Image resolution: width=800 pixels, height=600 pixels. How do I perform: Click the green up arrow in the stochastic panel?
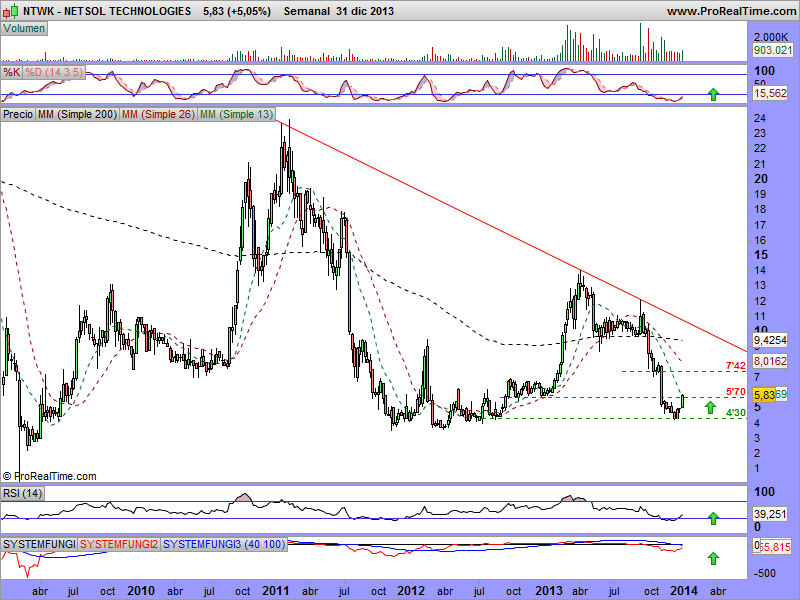click(x=713, y=94)
